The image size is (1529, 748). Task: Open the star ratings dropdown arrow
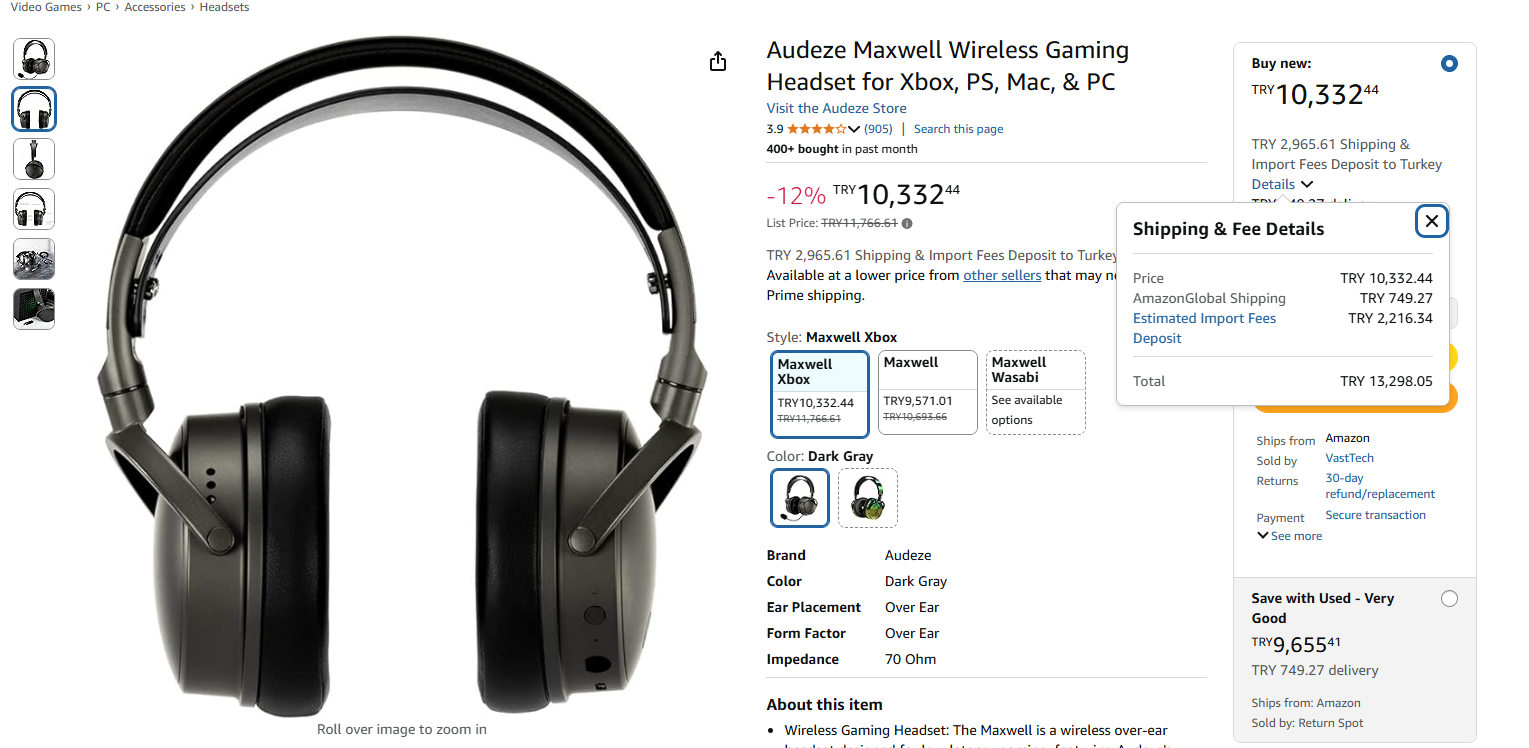point(853,129)
